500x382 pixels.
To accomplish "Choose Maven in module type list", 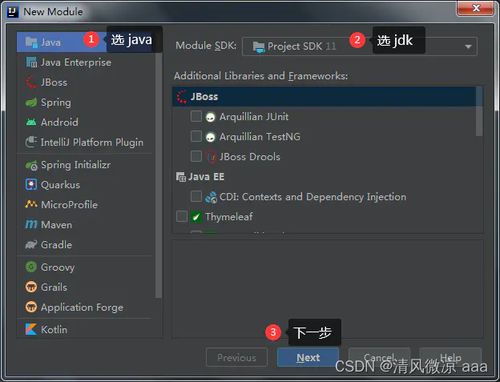I will [56, 225].
